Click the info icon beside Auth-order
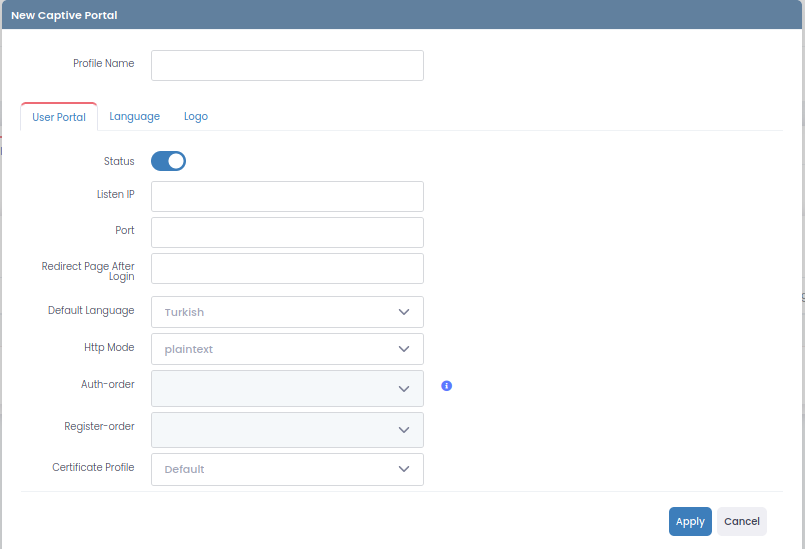Viewport: 805px width, 549px height. pos(446,385)
